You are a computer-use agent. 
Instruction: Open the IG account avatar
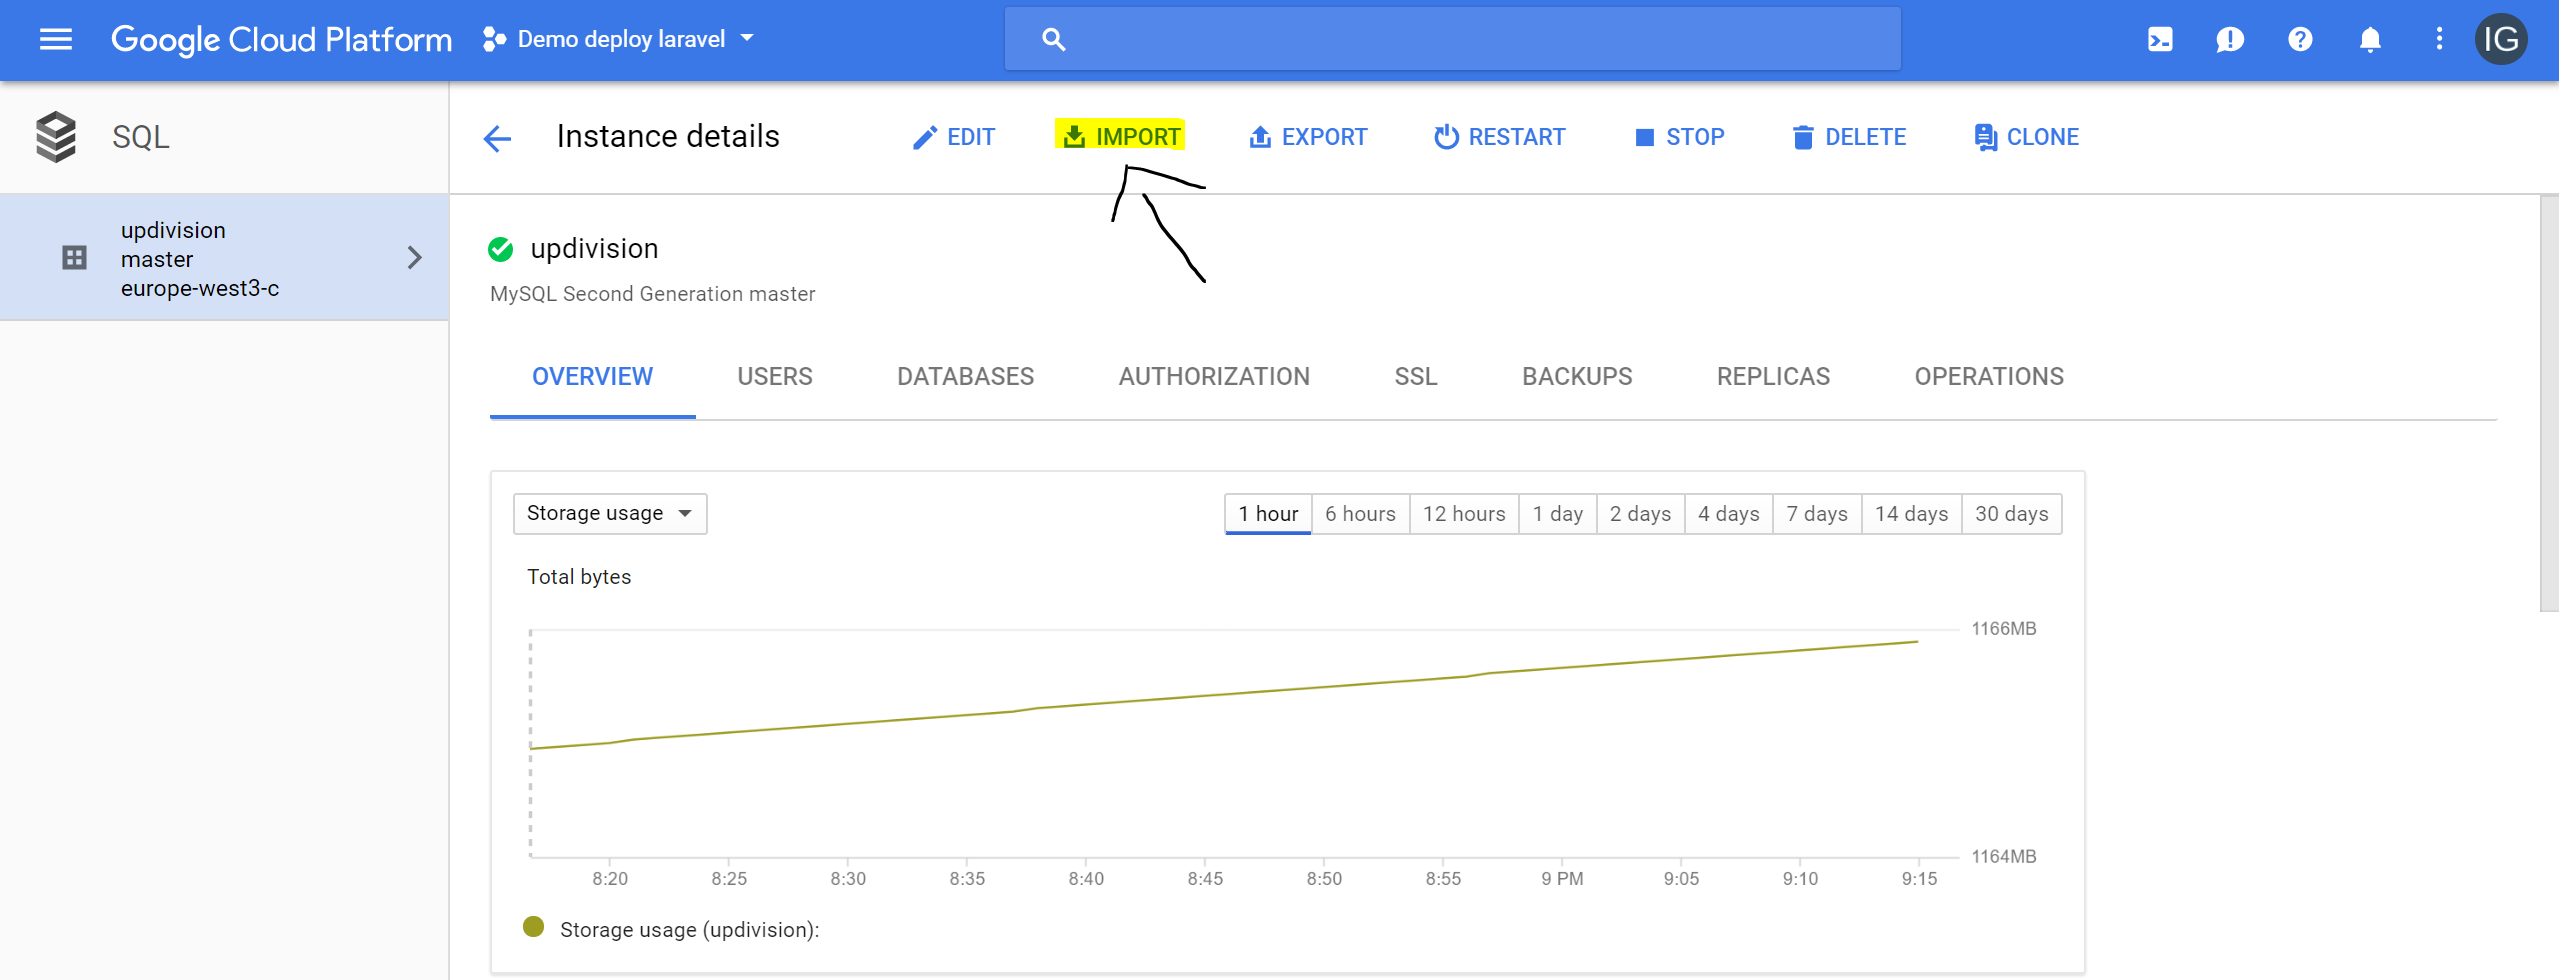coord(2503,39)
